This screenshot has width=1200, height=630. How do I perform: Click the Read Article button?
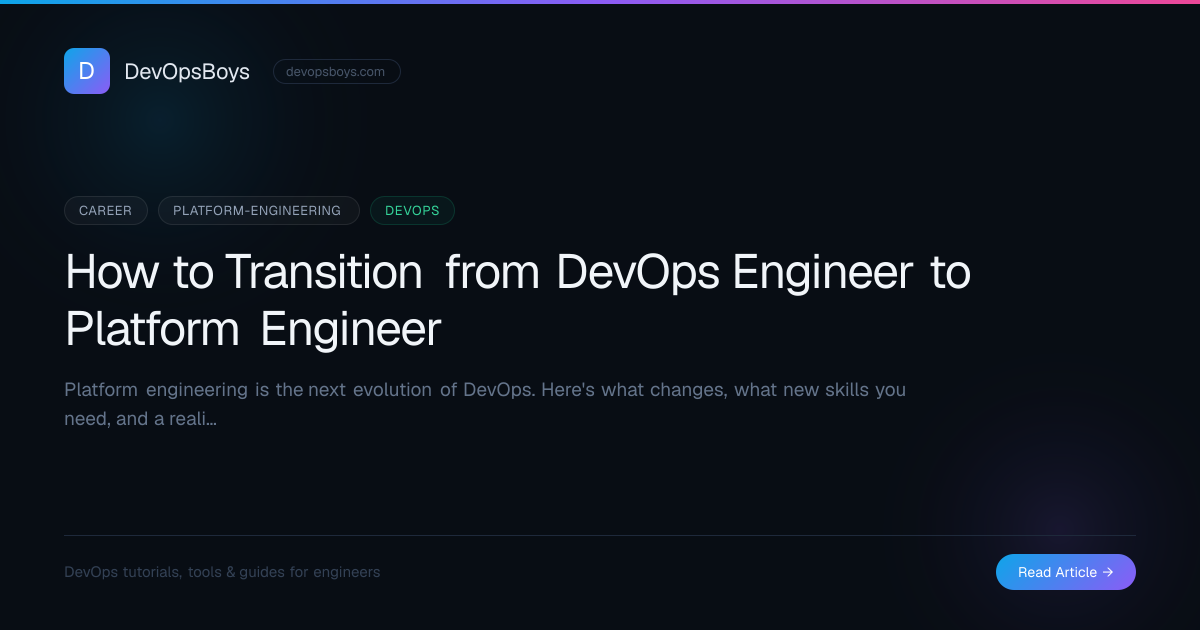[1066, 572]
